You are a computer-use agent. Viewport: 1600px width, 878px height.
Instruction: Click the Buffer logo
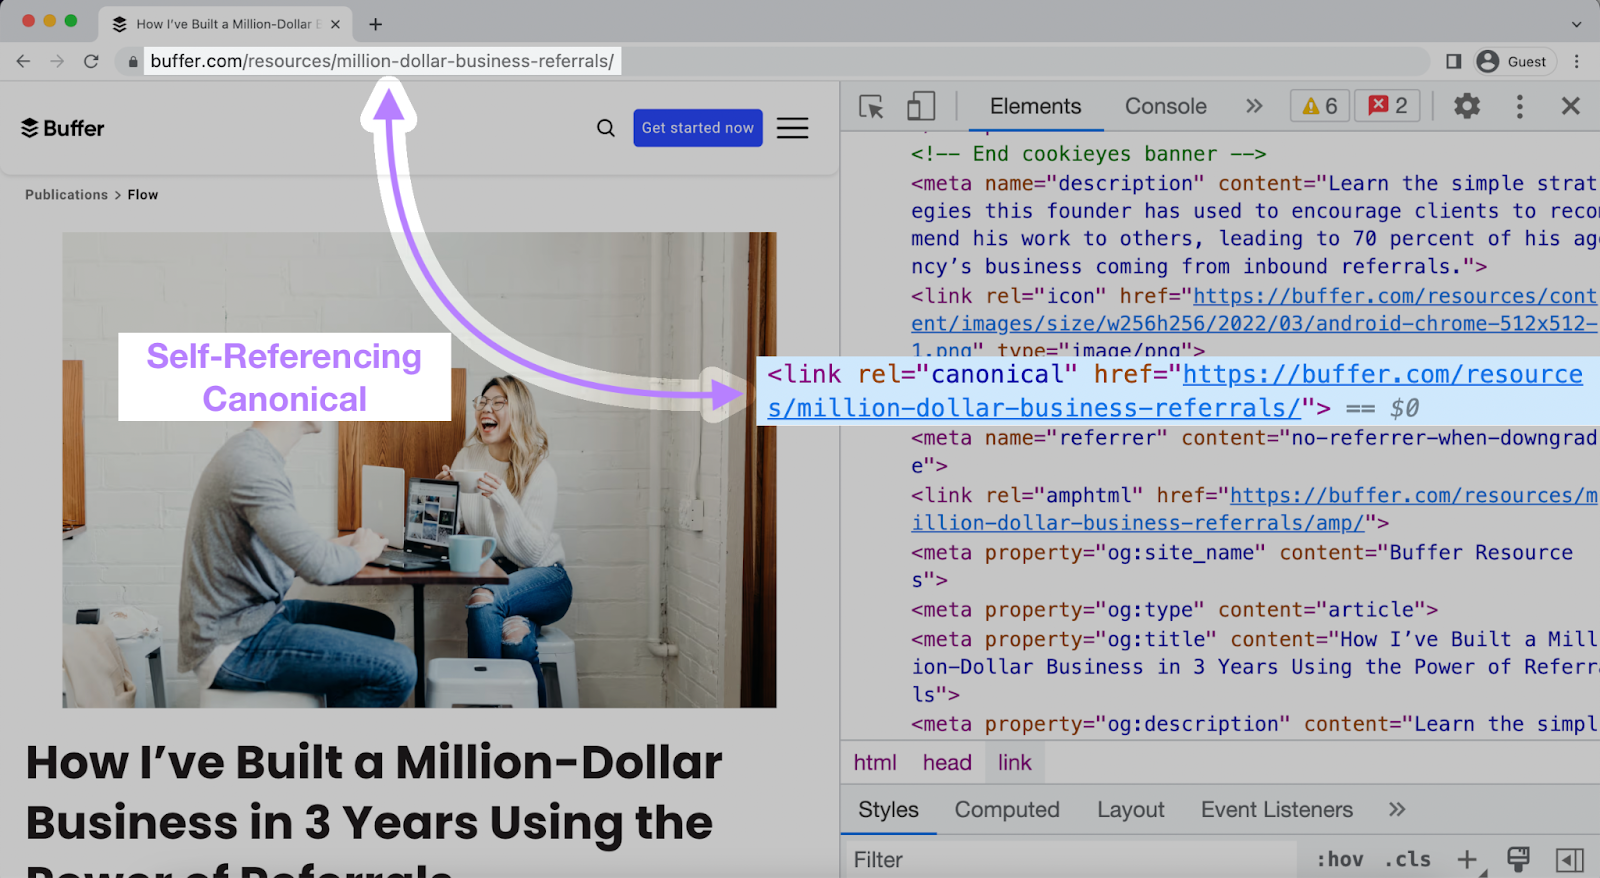click(x=62, y=128)
